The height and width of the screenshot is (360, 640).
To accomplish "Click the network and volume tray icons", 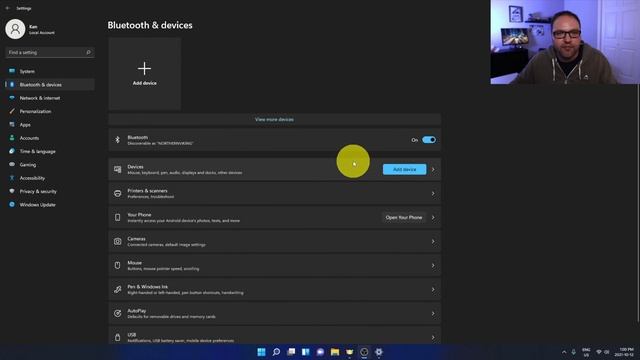I will pos(602,352).
